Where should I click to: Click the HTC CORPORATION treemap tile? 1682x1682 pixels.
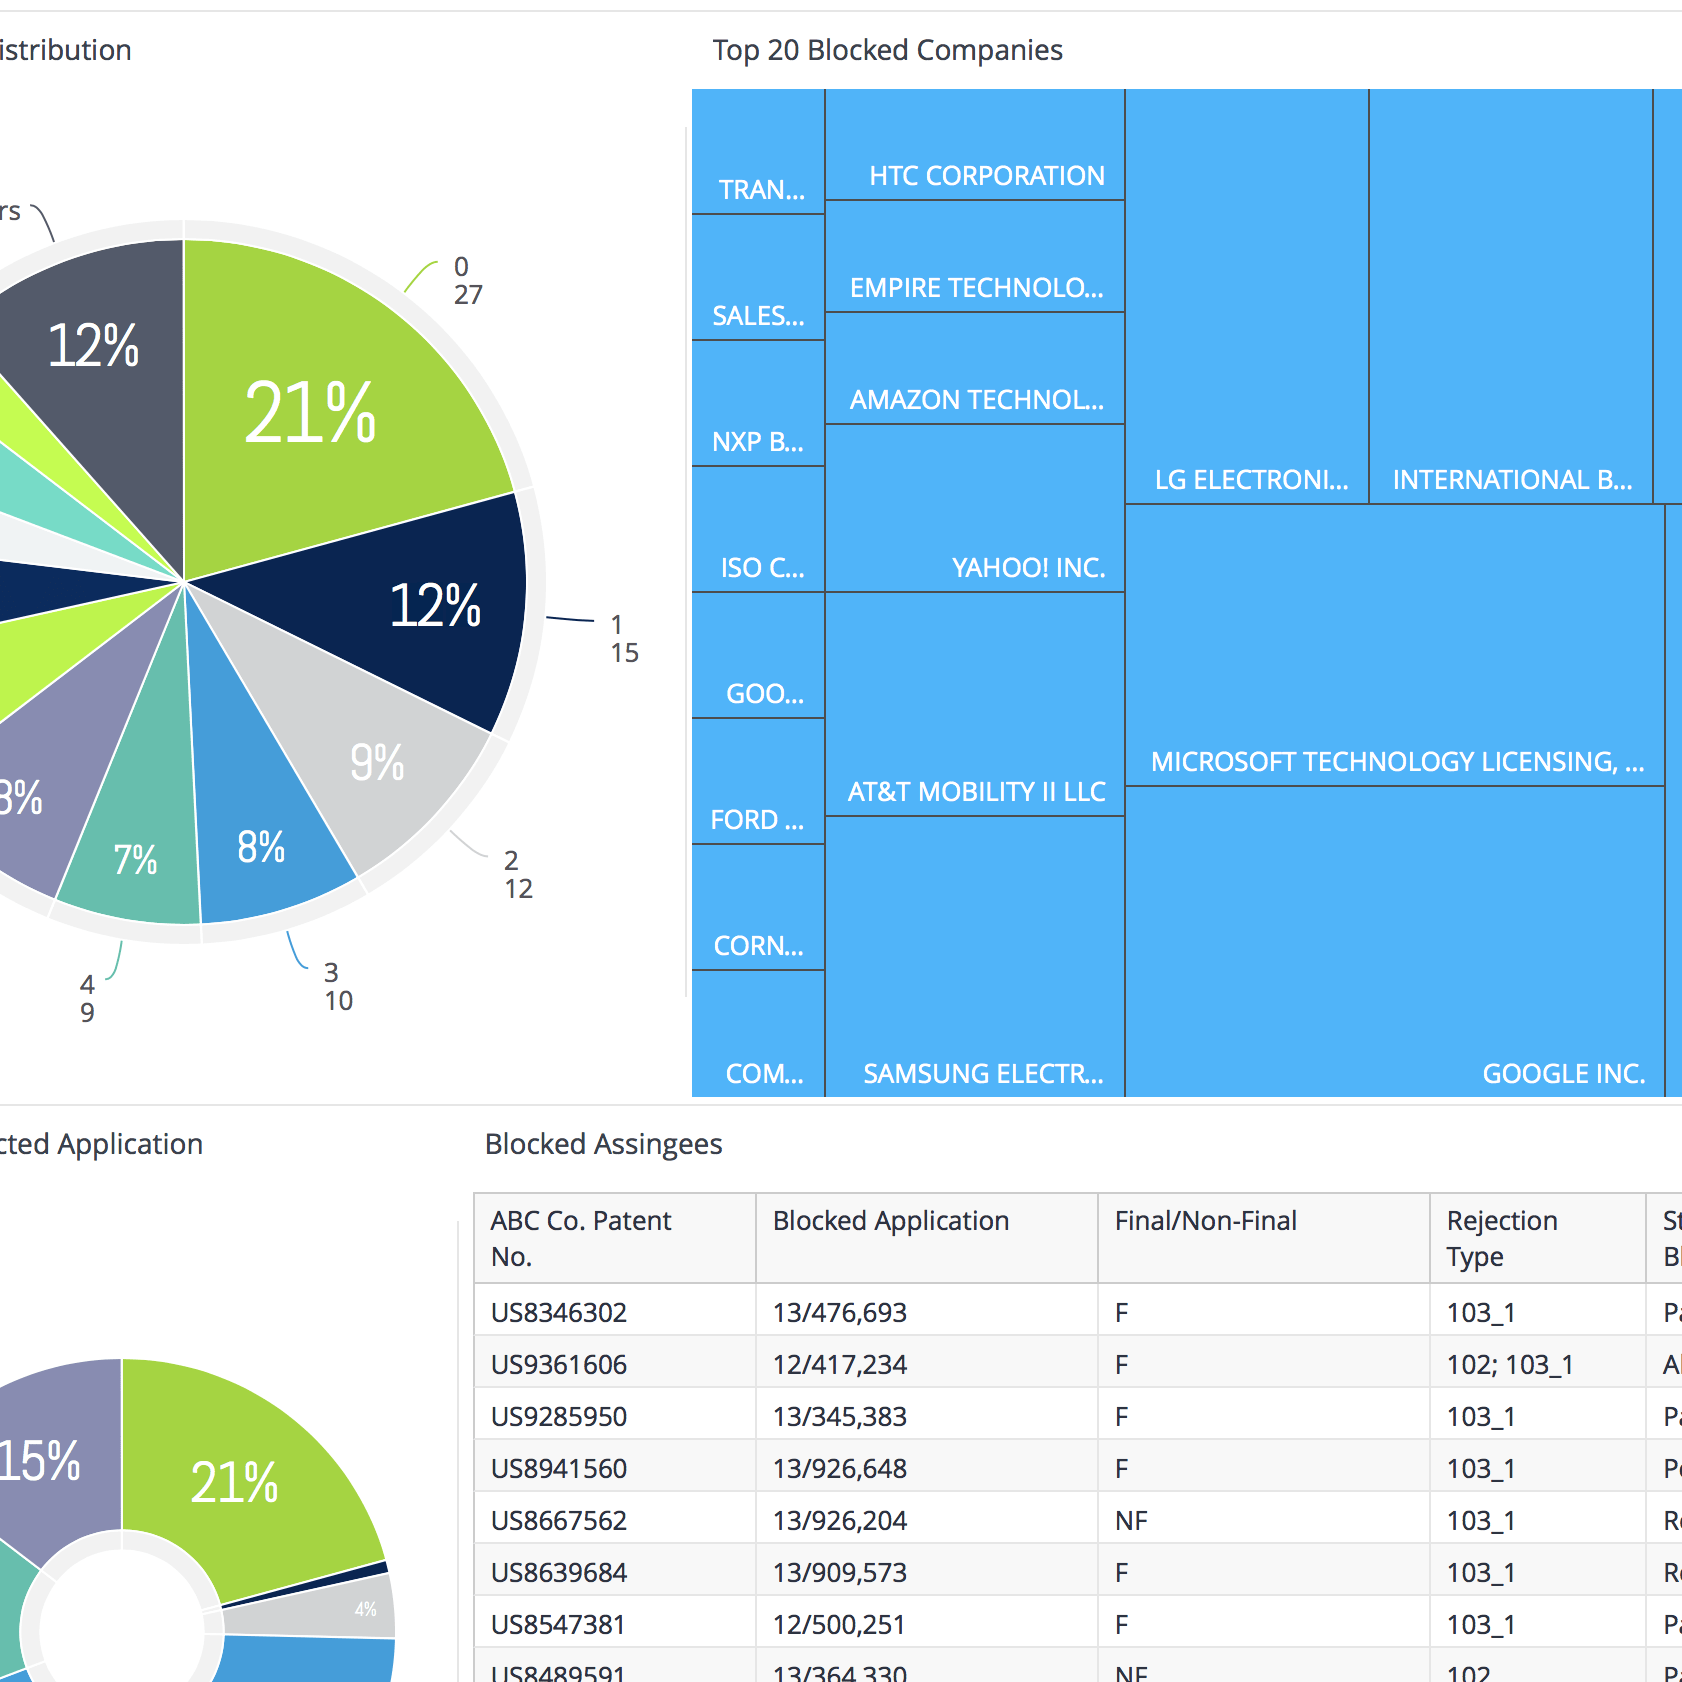[975, 145]
